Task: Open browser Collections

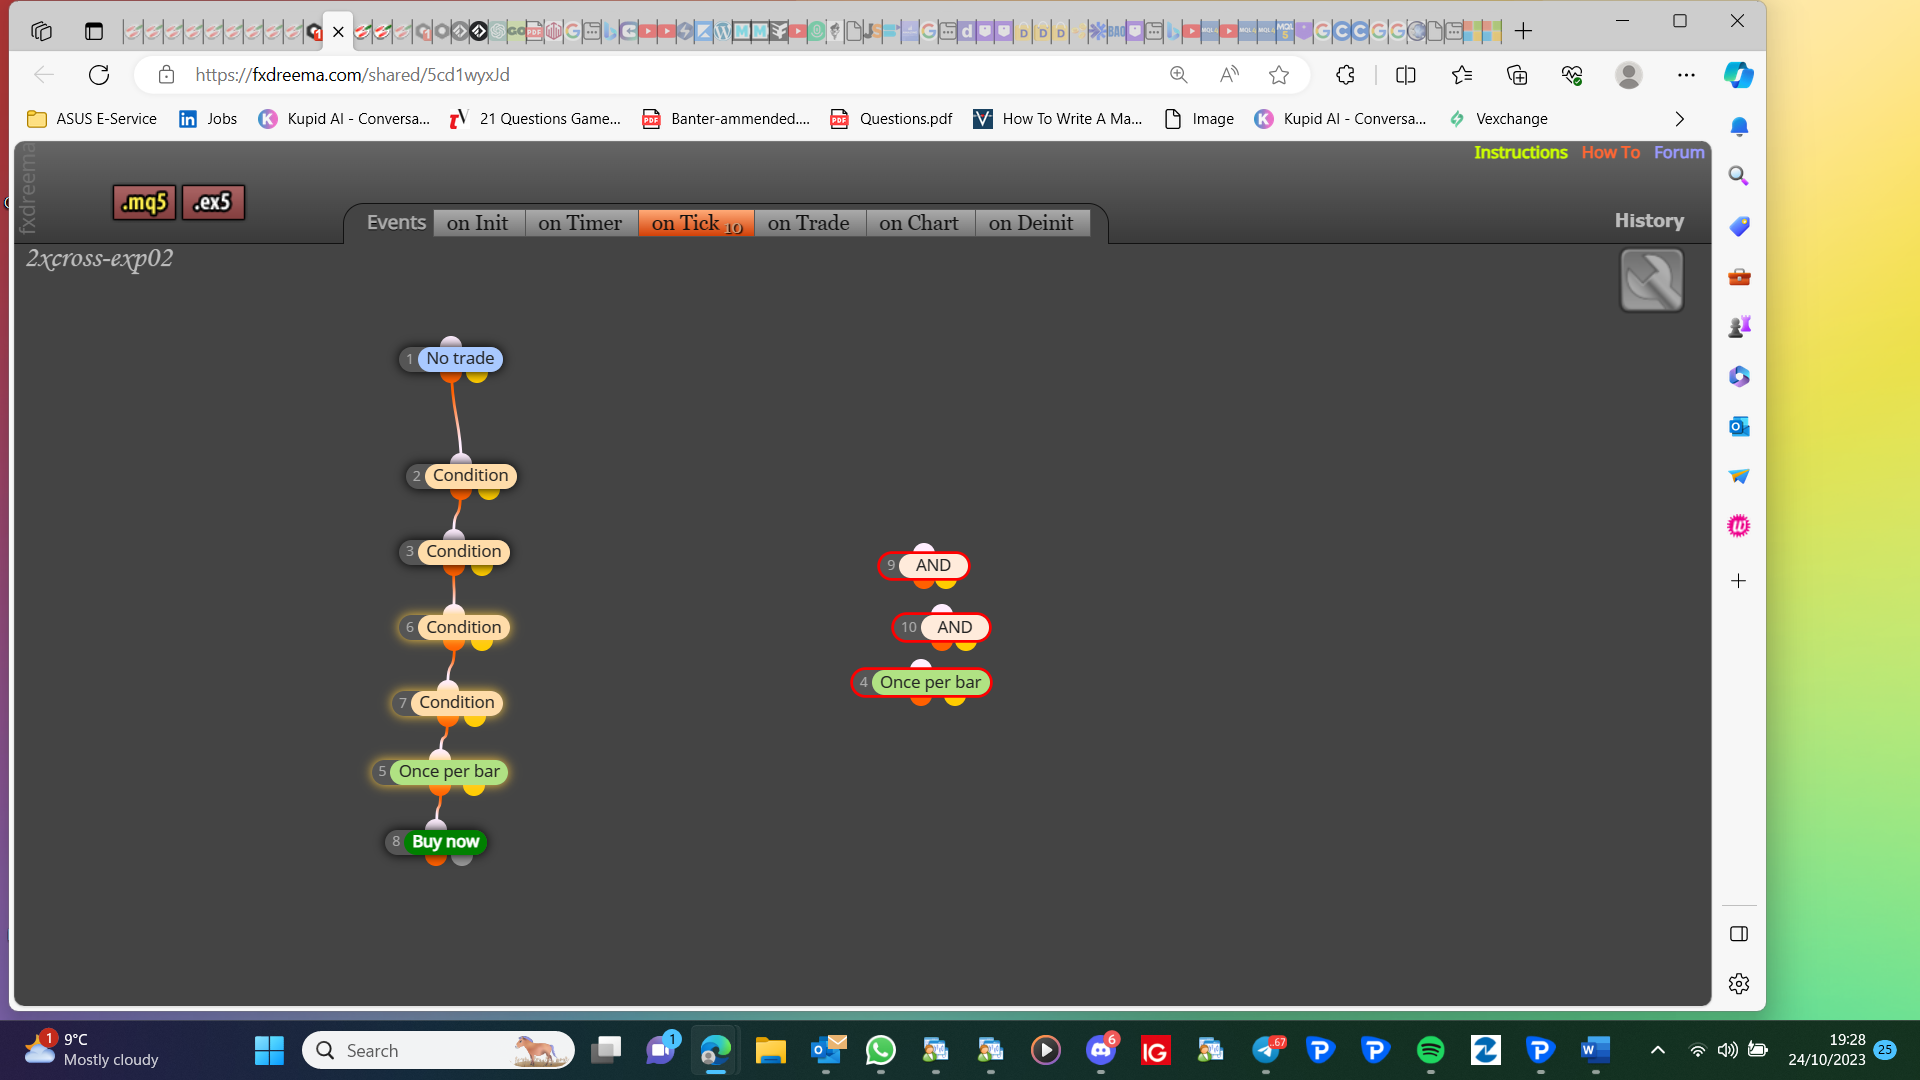Action: click(1517, 75)
